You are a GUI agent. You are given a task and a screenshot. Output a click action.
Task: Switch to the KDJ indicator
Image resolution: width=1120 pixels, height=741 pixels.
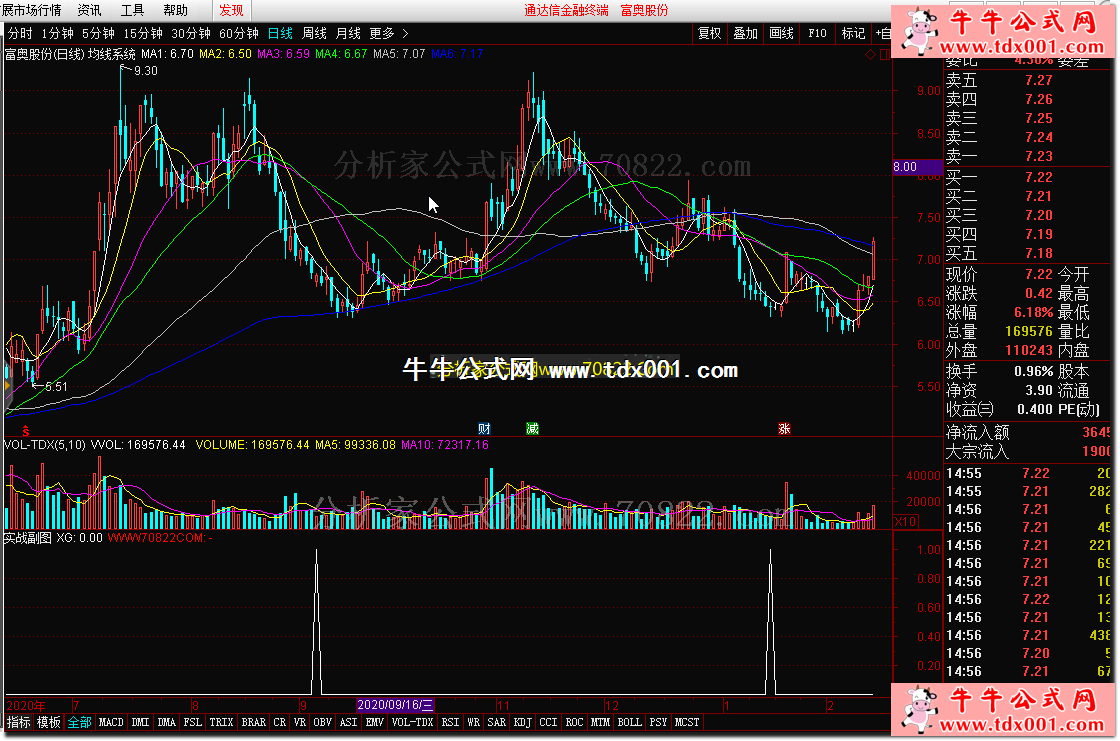click(x=523, y=722)
